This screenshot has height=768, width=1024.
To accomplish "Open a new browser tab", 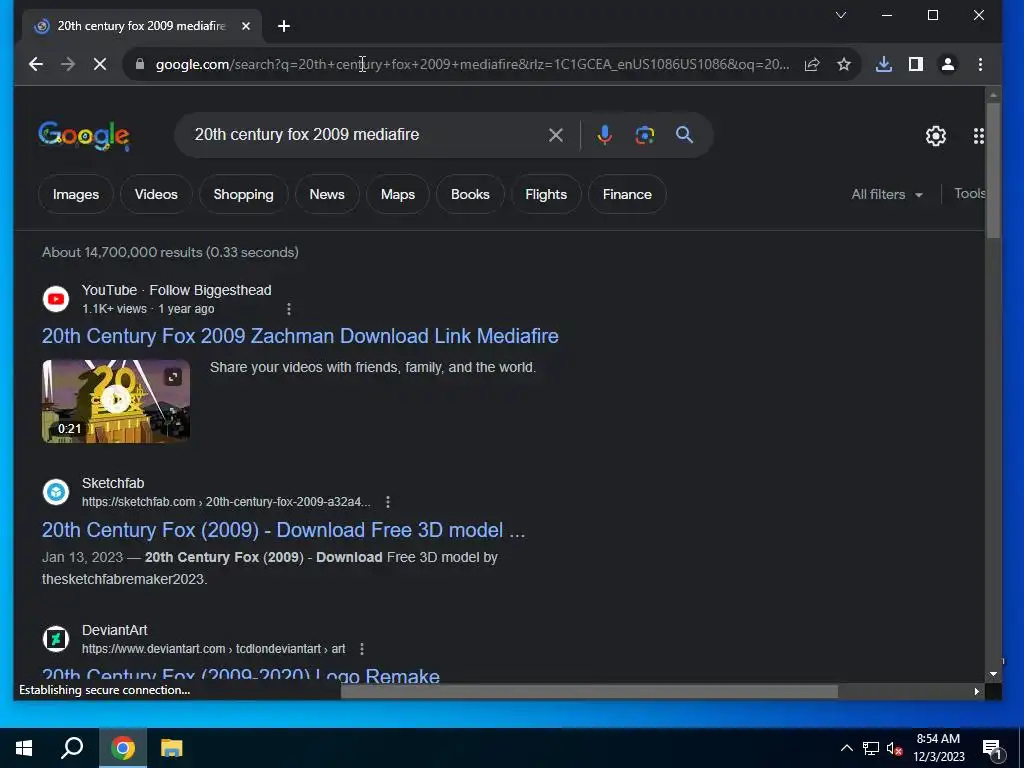I will [283, 26].
